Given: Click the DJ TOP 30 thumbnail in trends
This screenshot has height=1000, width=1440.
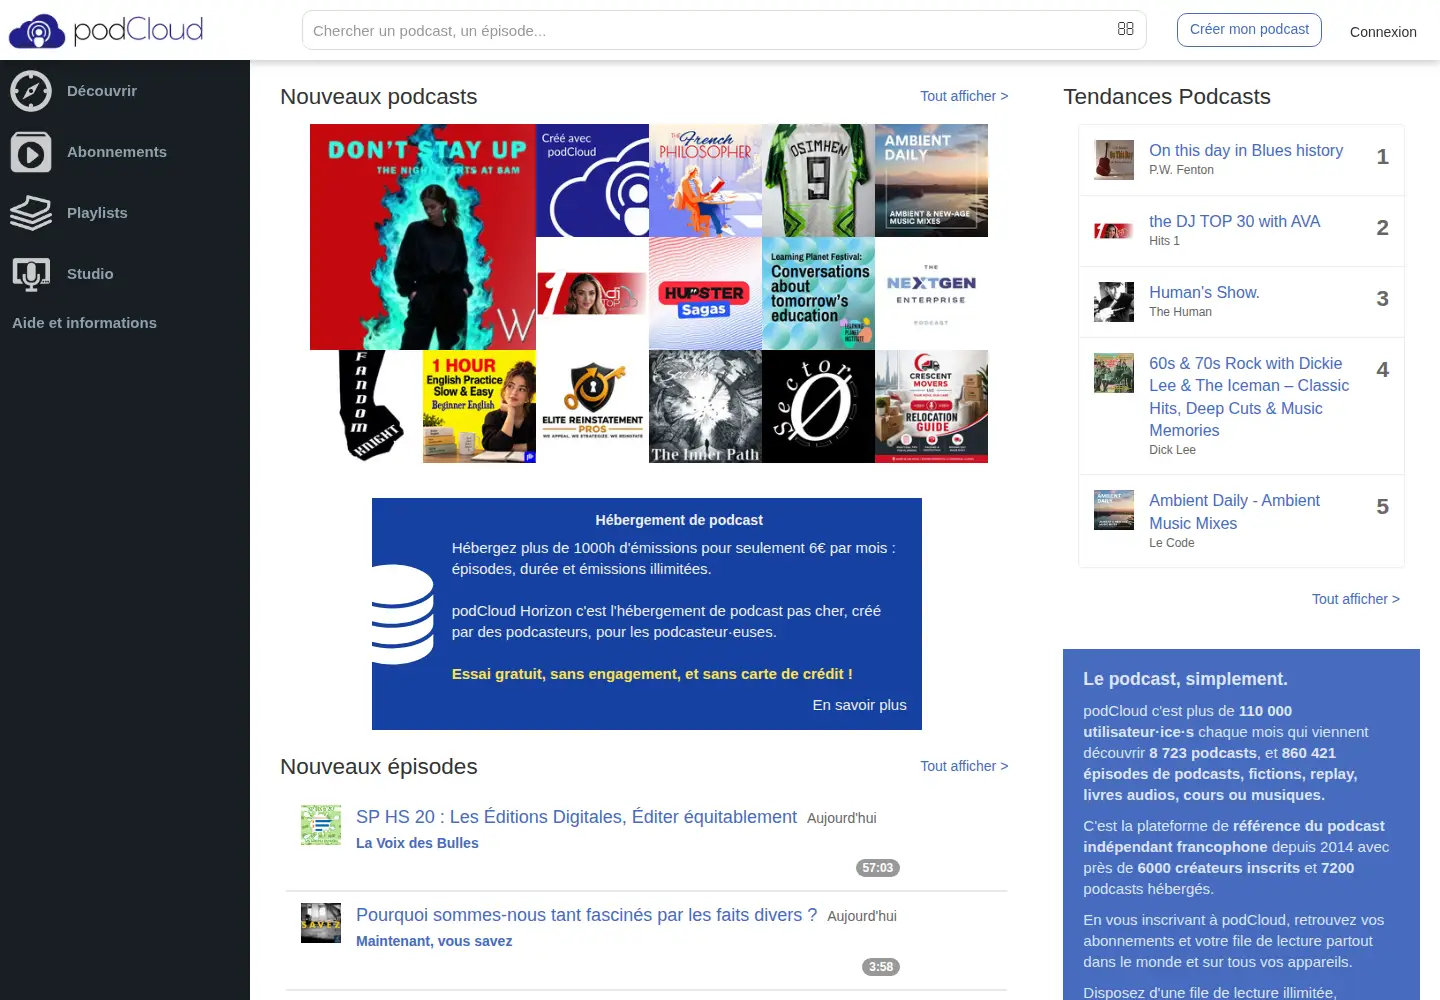Looking at the screenshot, I should tap(1114, 231).
